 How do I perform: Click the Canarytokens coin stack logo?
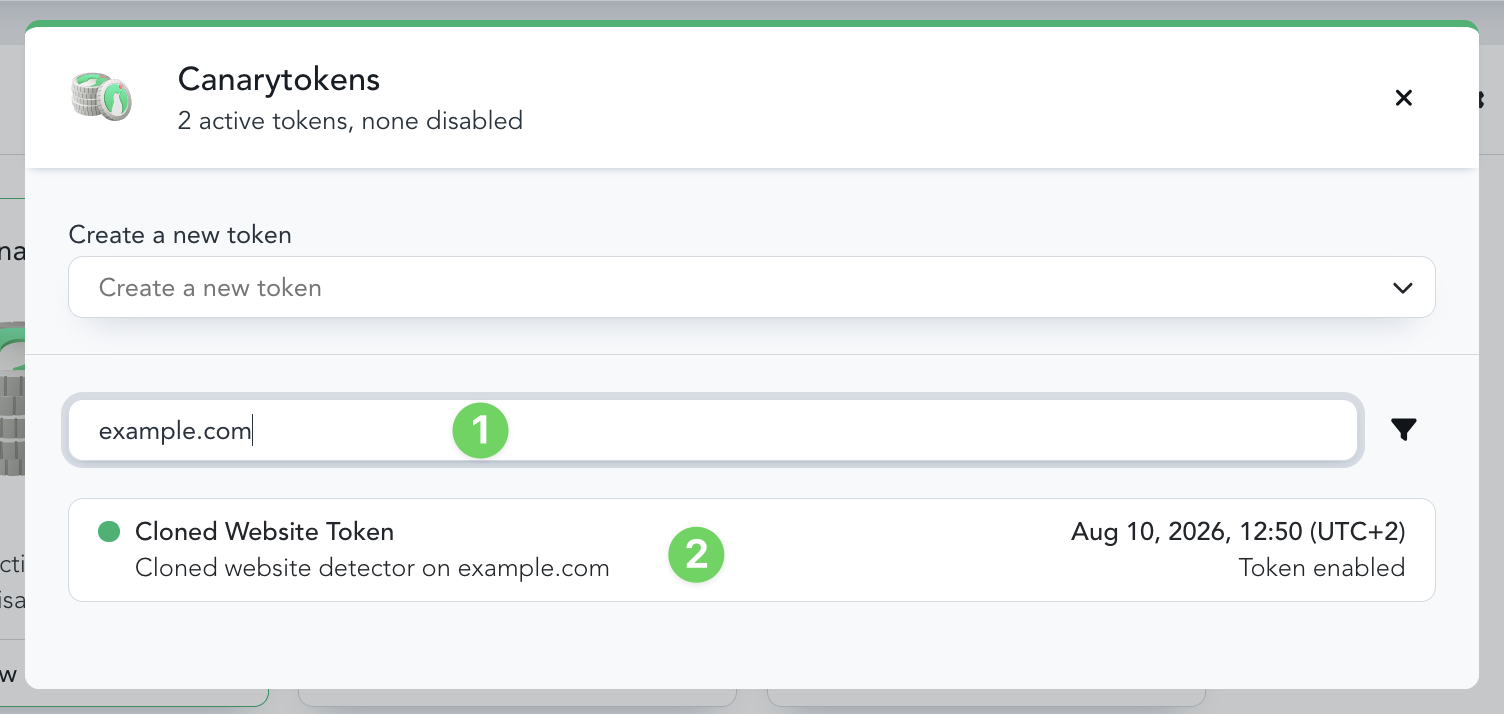[x=101, y=98]
